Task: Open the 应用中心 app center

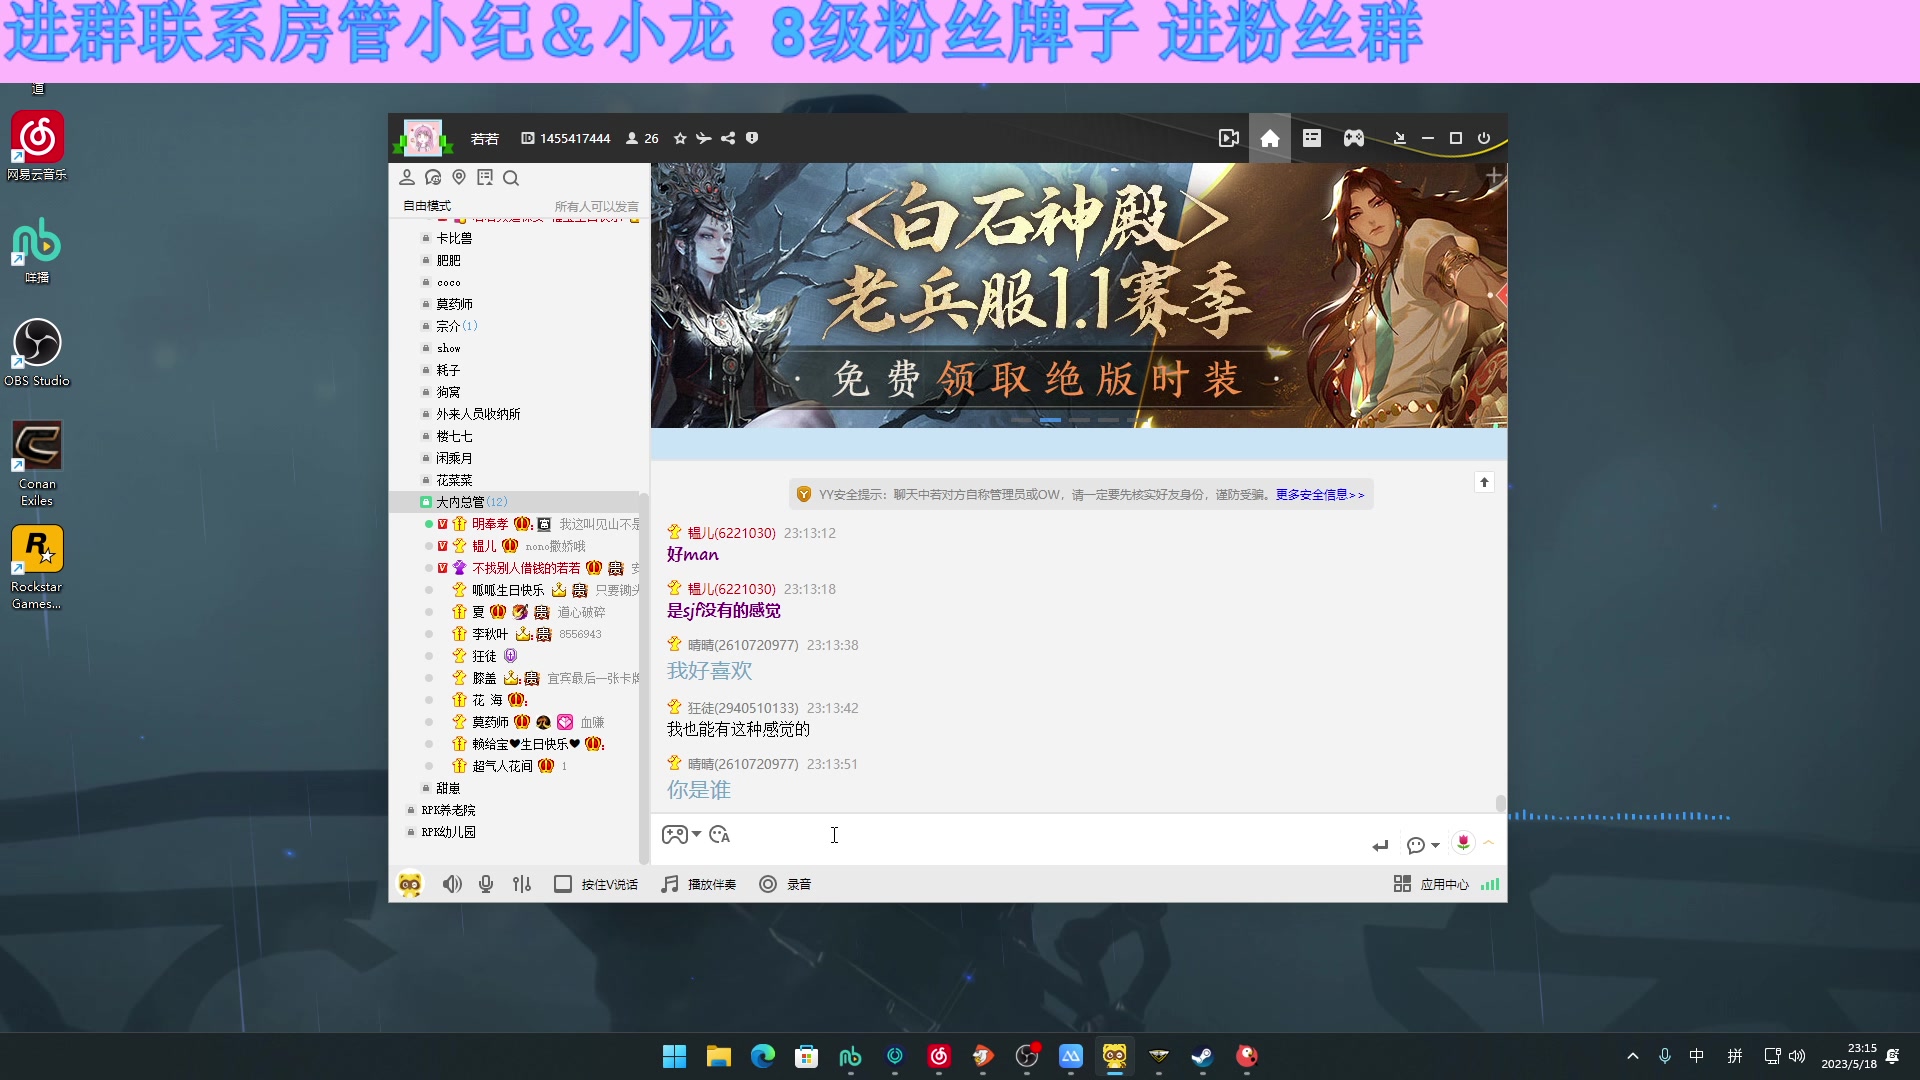Action: coord(1431,884)
